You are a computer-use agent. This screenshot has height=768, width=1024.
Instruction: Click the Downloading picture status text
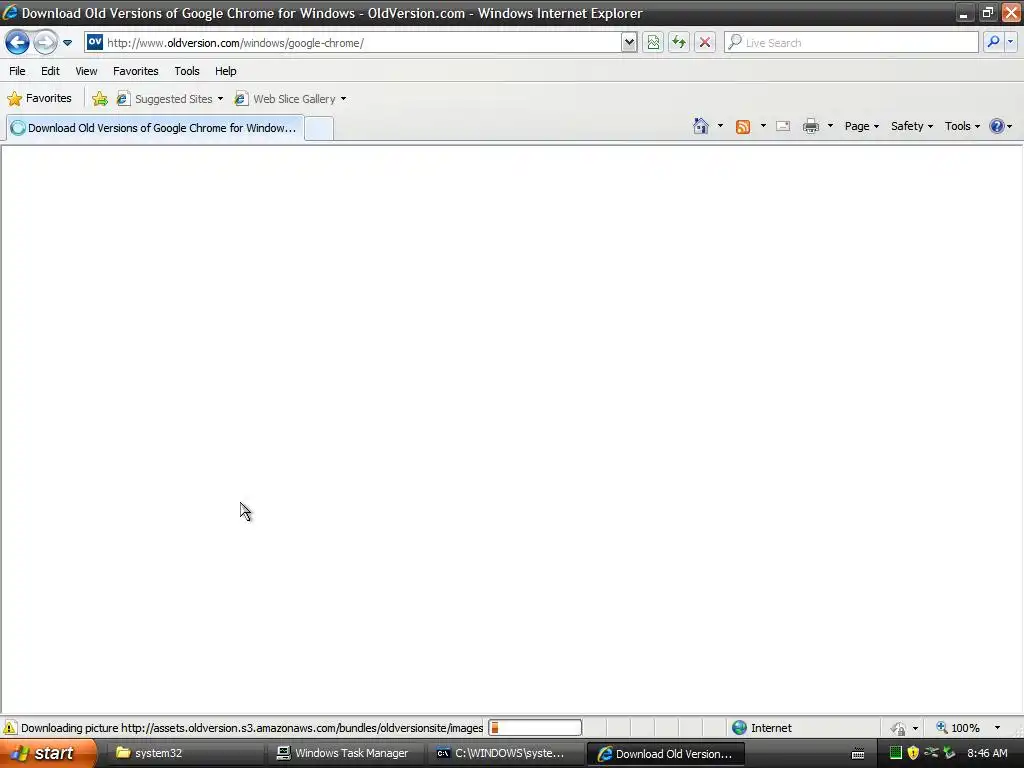[x=252, y=728]
